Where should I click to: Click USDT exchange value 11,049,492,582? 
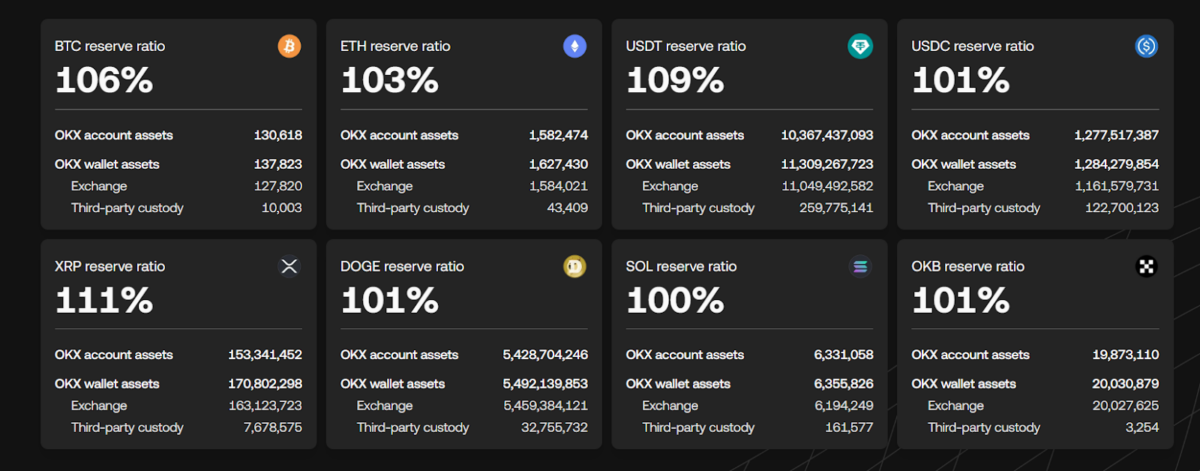point(827,186)
